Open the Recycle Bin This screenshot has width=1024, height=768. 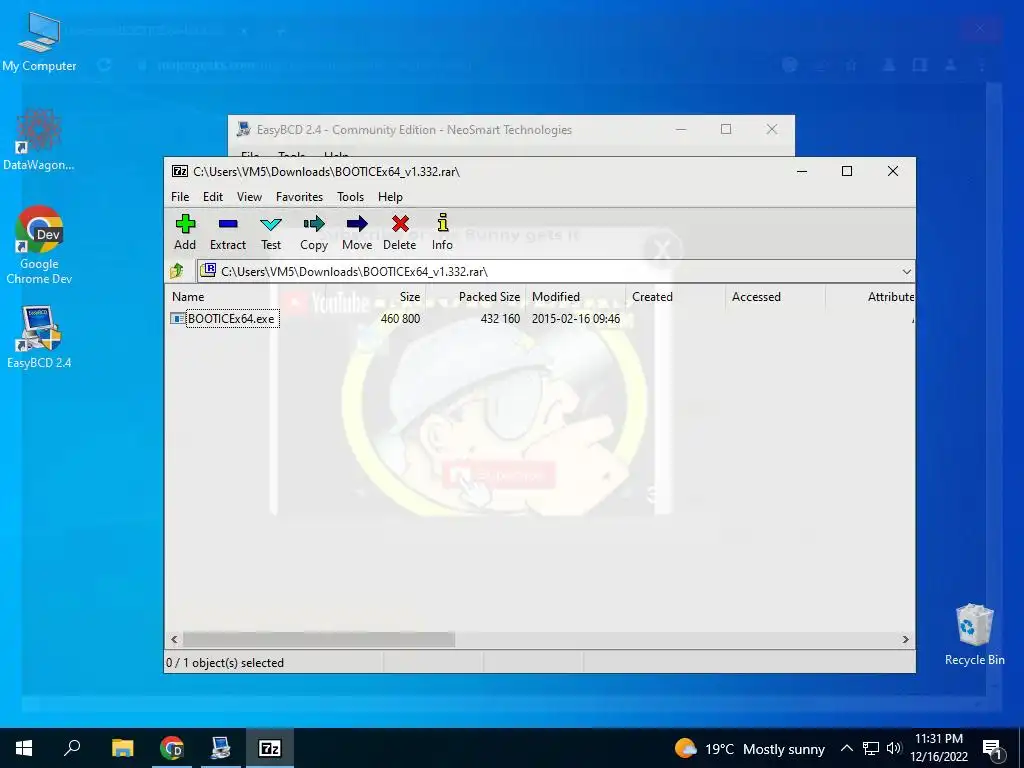point(974,635)
